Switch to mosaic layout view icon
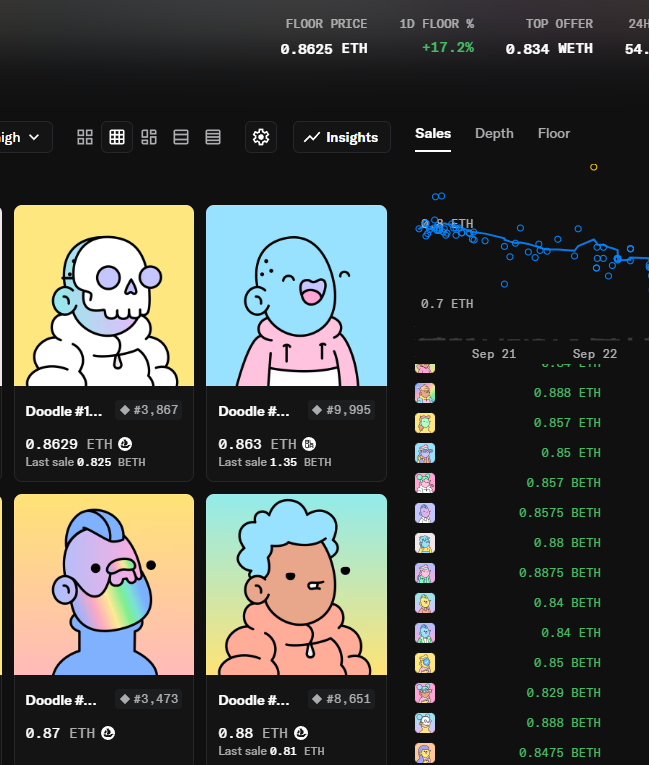The width and height of the screenshot is (649, 765). click(149, 137)
